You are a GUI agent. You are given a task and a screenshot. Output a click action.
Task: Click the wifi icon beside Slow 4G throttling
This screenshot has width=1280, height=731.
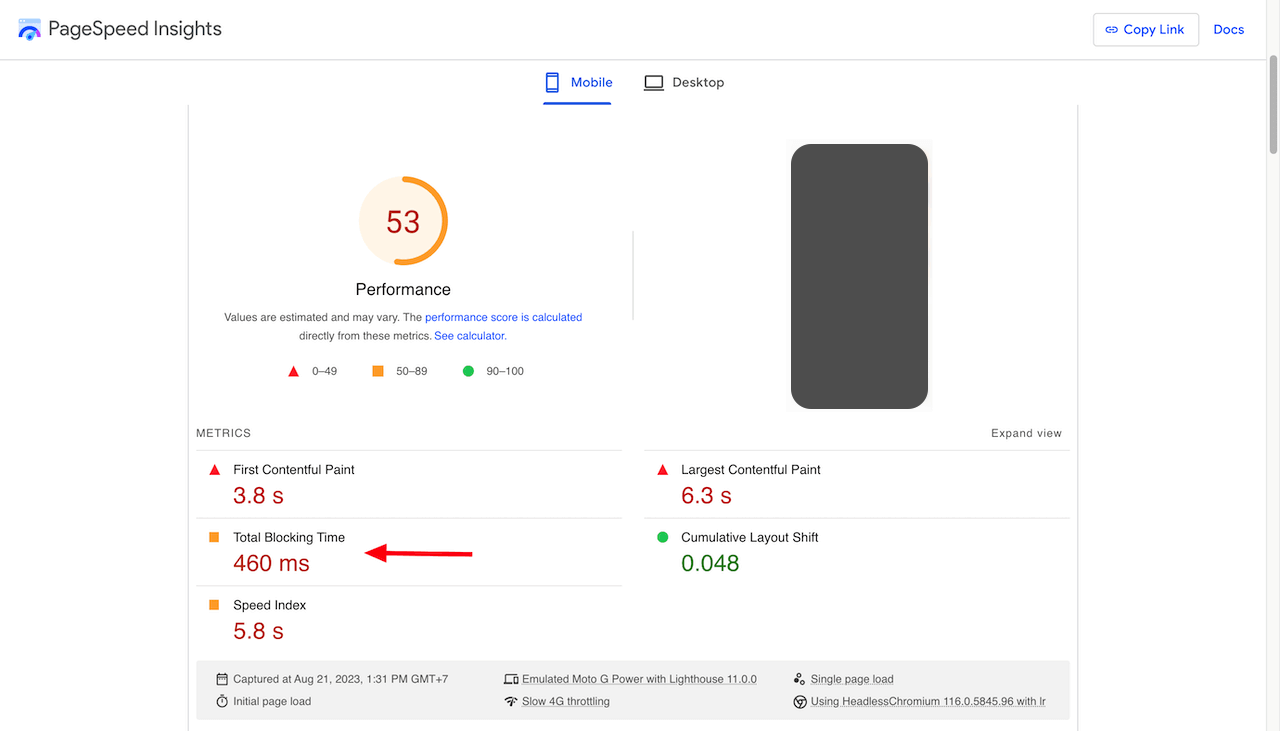tap(511, 701)
